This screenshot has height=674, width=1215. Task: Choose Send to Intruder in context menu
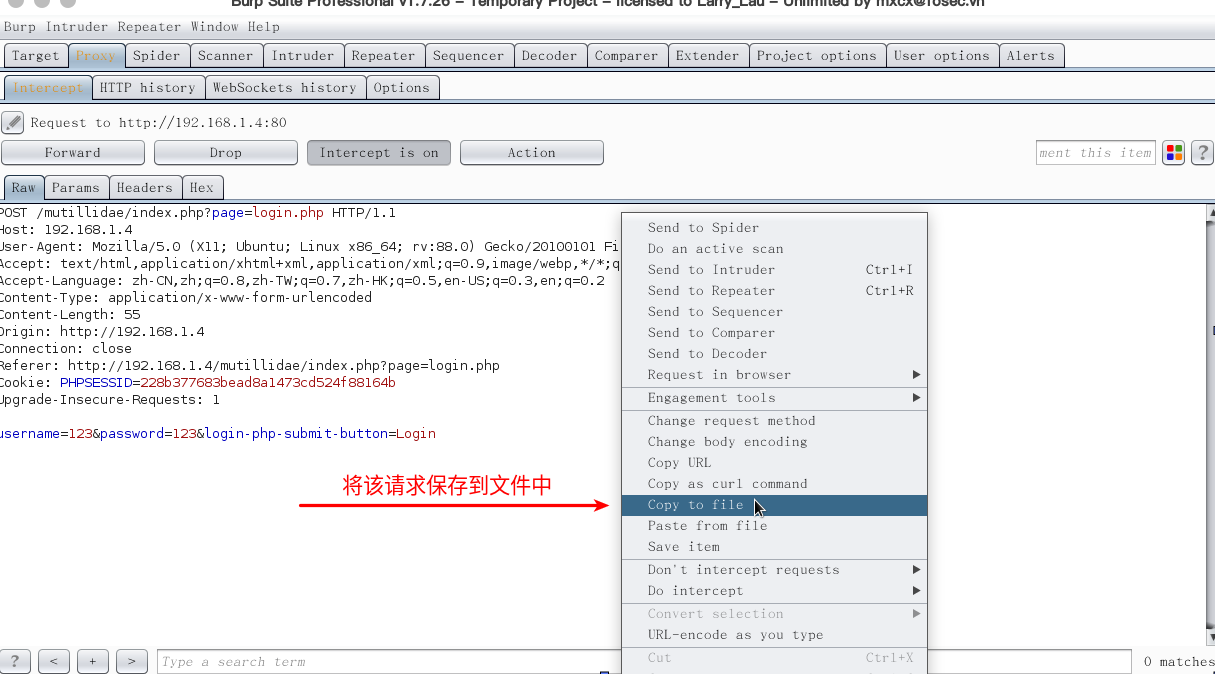[x=774, y=270]
